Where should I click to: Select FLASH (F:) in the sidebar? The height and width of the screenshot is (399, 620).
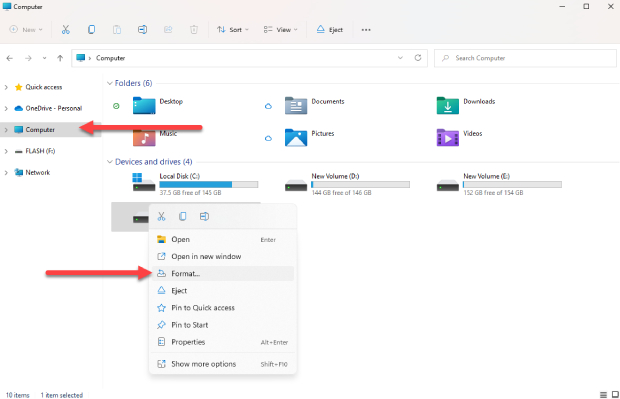40,151
